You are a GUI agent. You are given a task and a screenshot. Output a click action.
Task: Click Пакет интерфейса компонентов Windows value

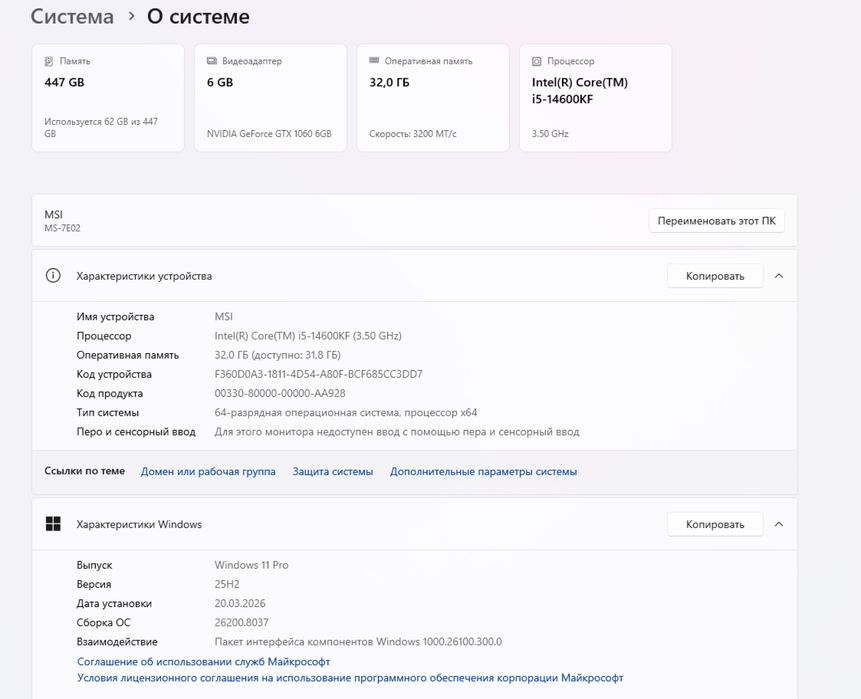pyautogui.click(x=358, y=641)
